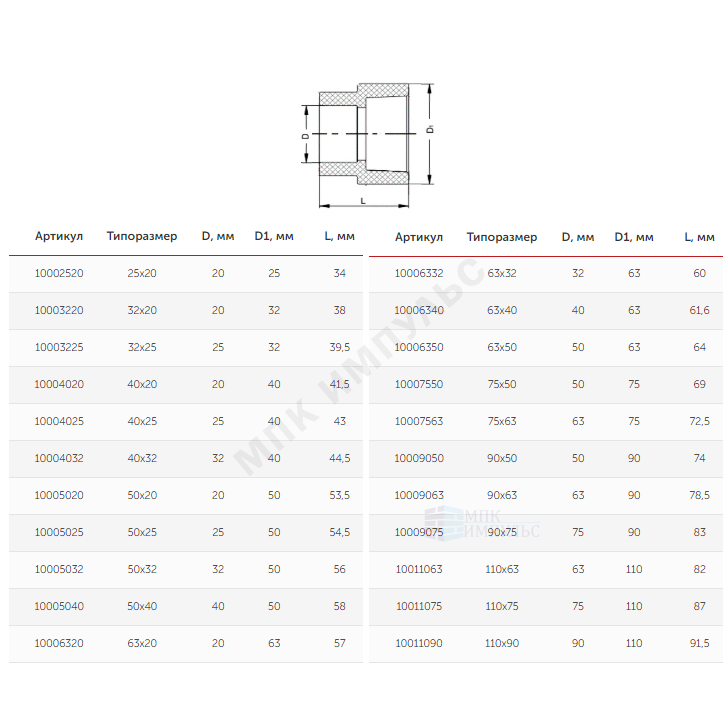Select article number 10005032
The height and width of the screenshot is (728, 728).
[59, 569]
